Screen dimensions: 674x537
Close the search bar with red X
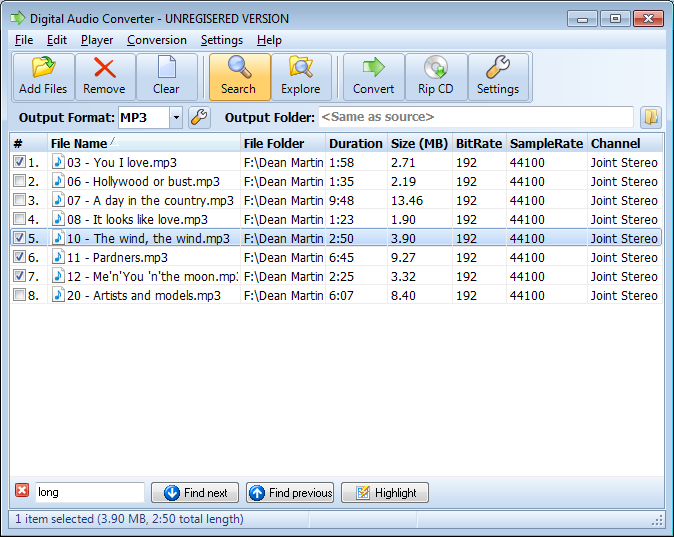pyautogui.click(x=22, y=491)
